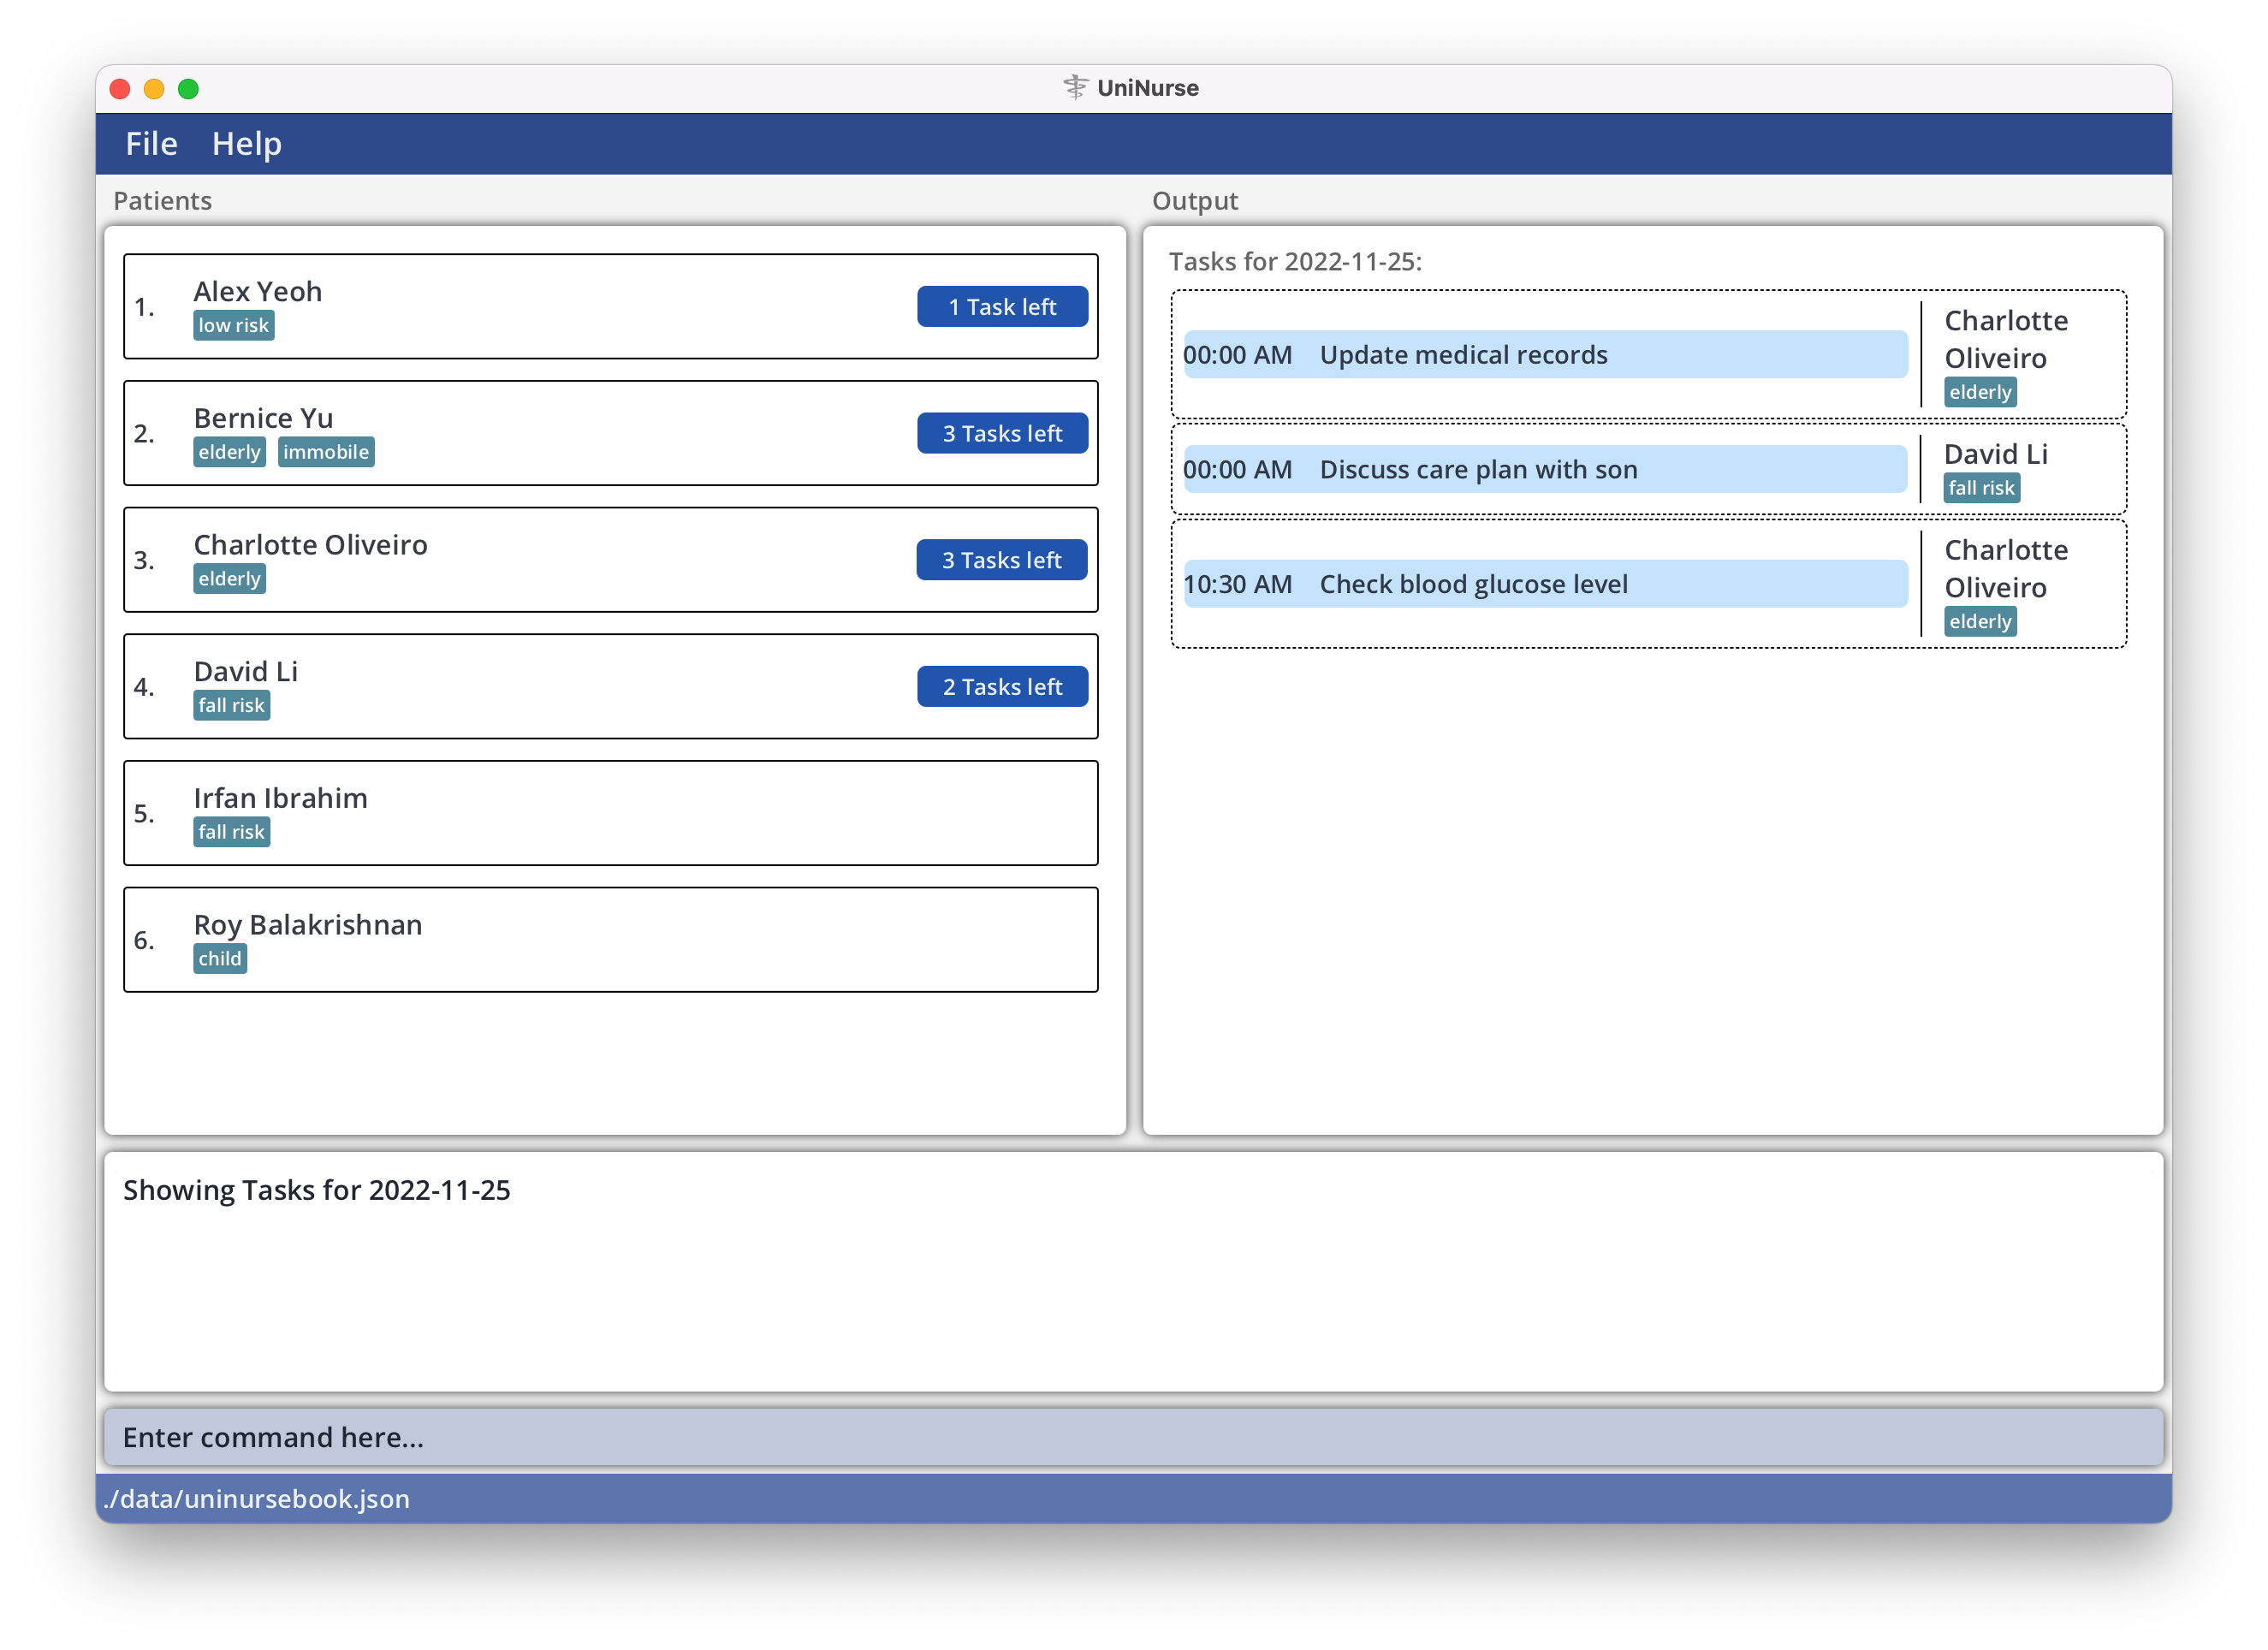2268x1650 pixels.
Task: Click the Check blood glucose level task
Action: pyautogui.click(x=1544, y=584)
